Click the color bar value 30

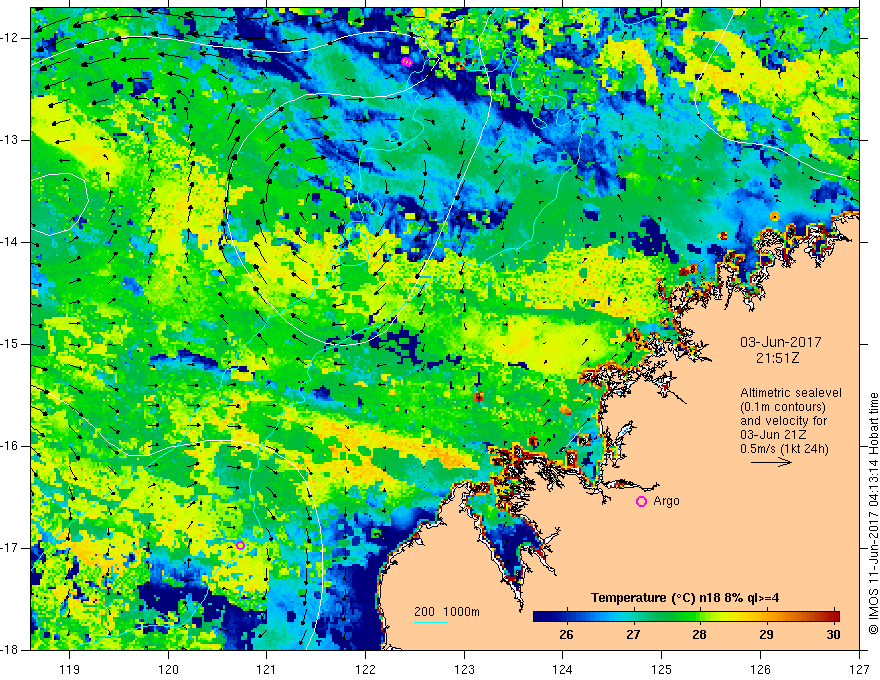coord(833,635)
